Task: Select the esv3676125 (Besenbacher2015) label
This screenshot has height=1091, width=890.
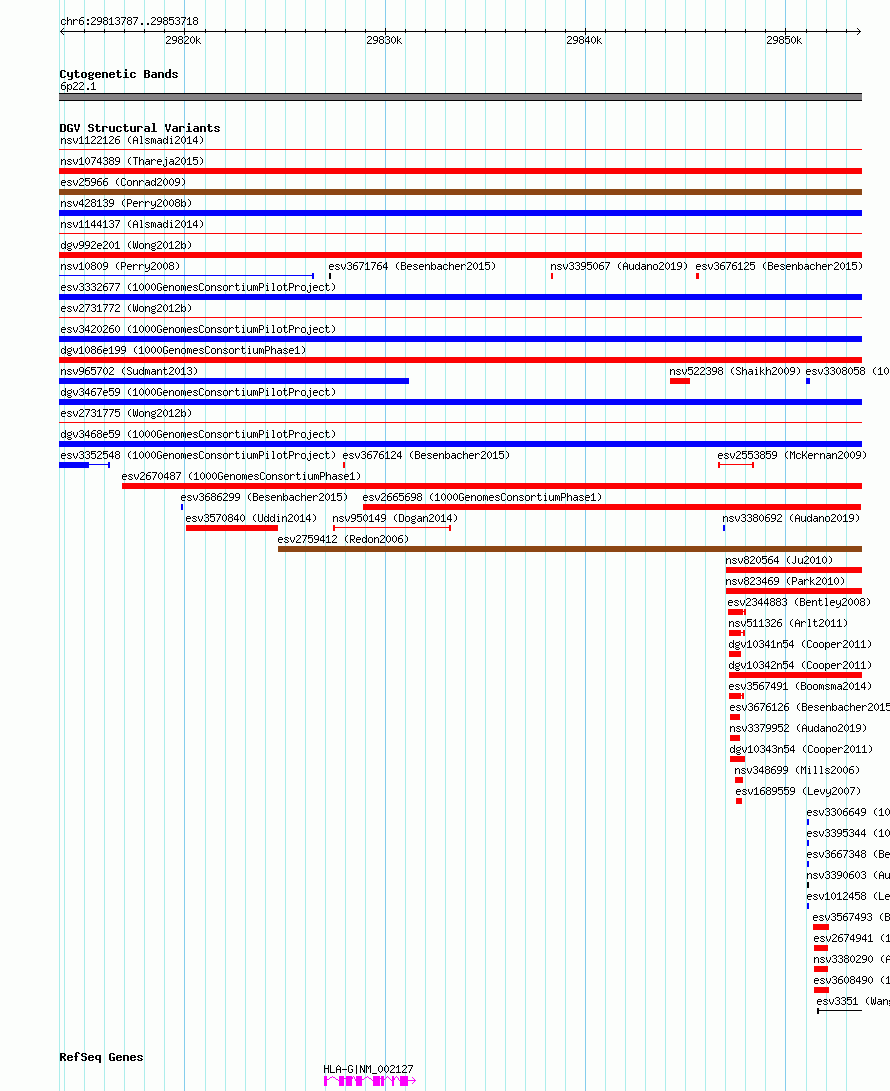Action: click(779, 266)
